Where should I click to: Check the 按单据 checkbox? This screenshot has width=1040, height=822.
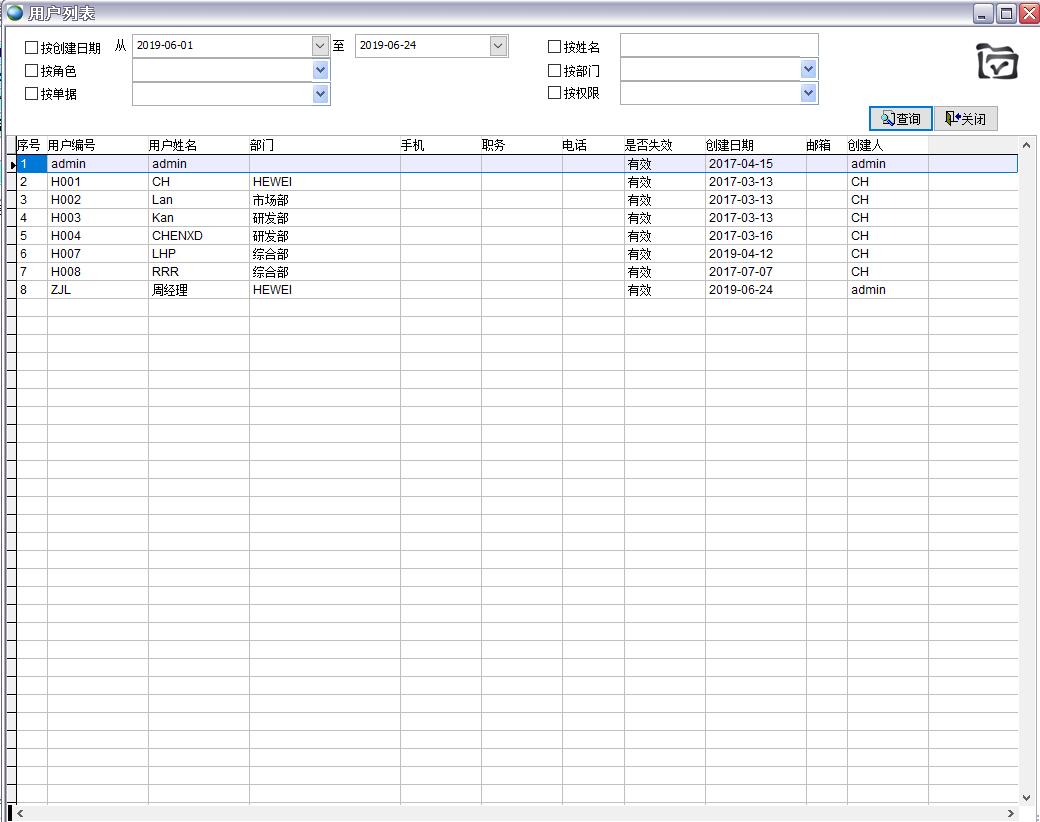32,94
